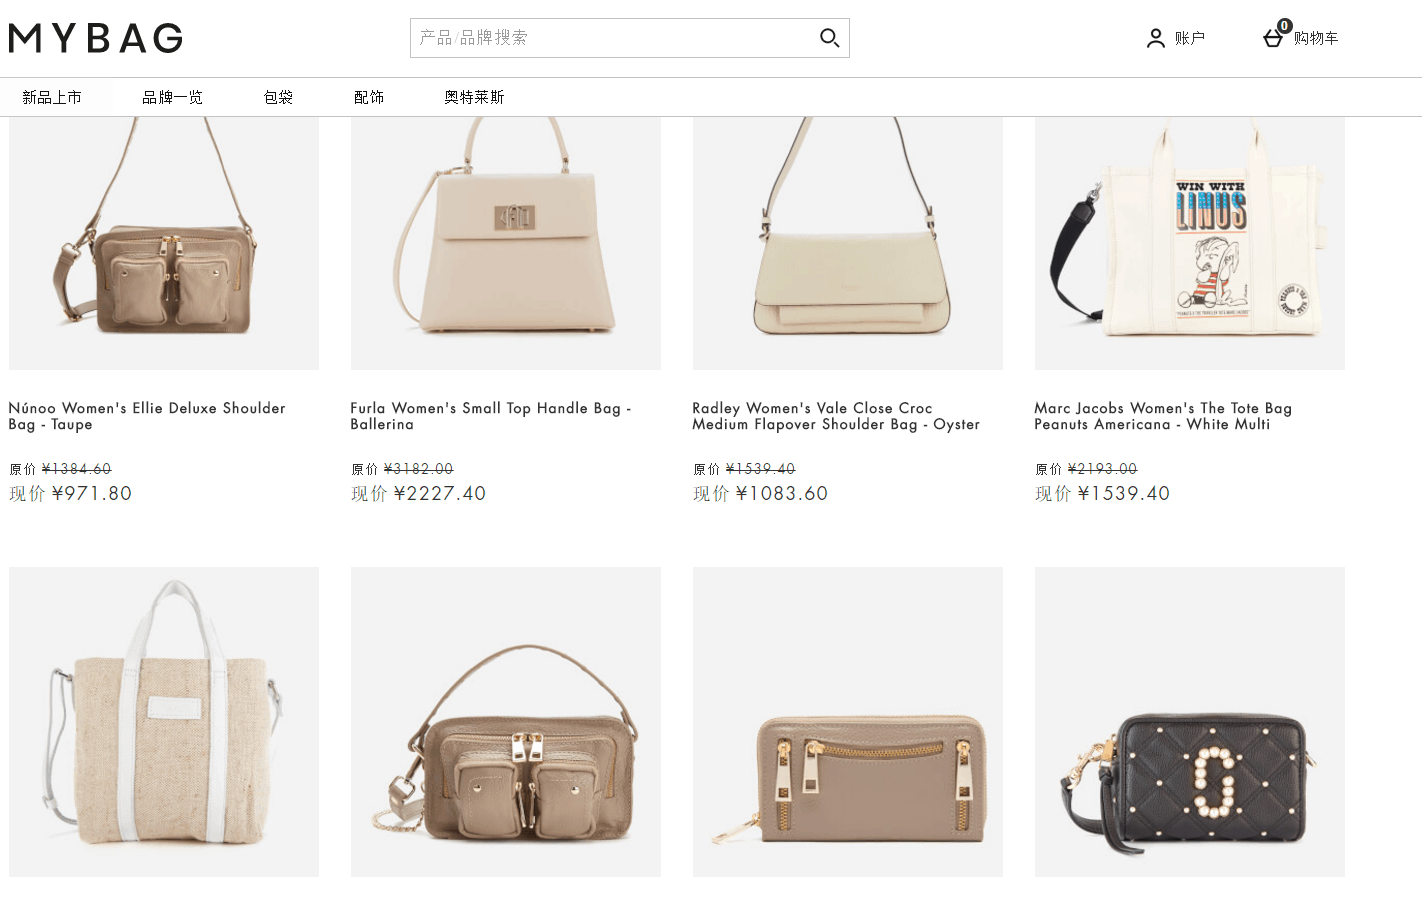
Task: Open the 新品上市 menu
Action: (x=52, y=97)
